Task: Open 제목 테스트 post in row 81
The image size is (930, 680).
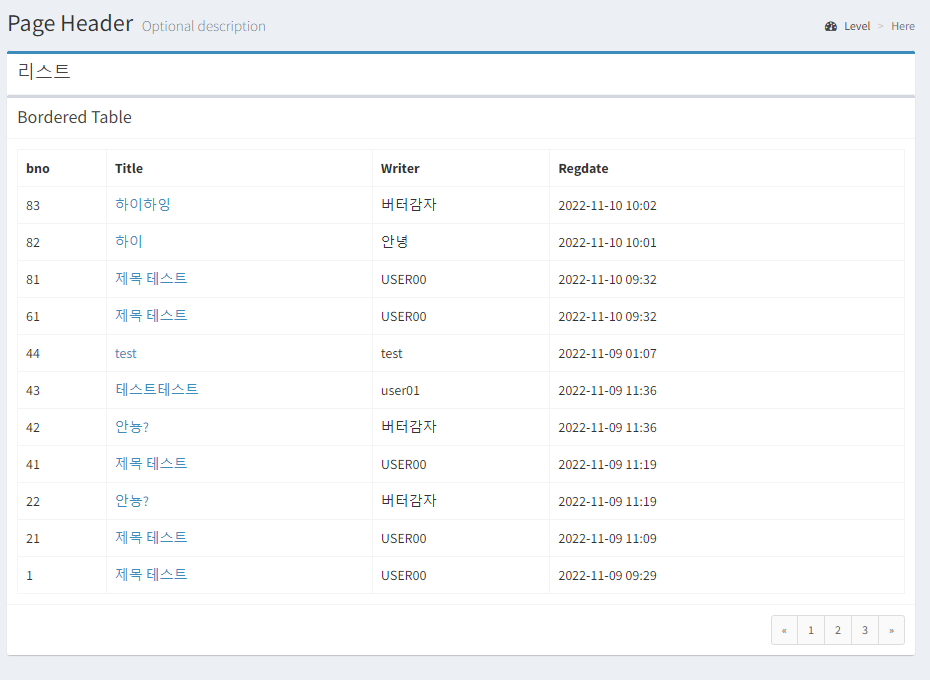Action: (x=151, y=278)
